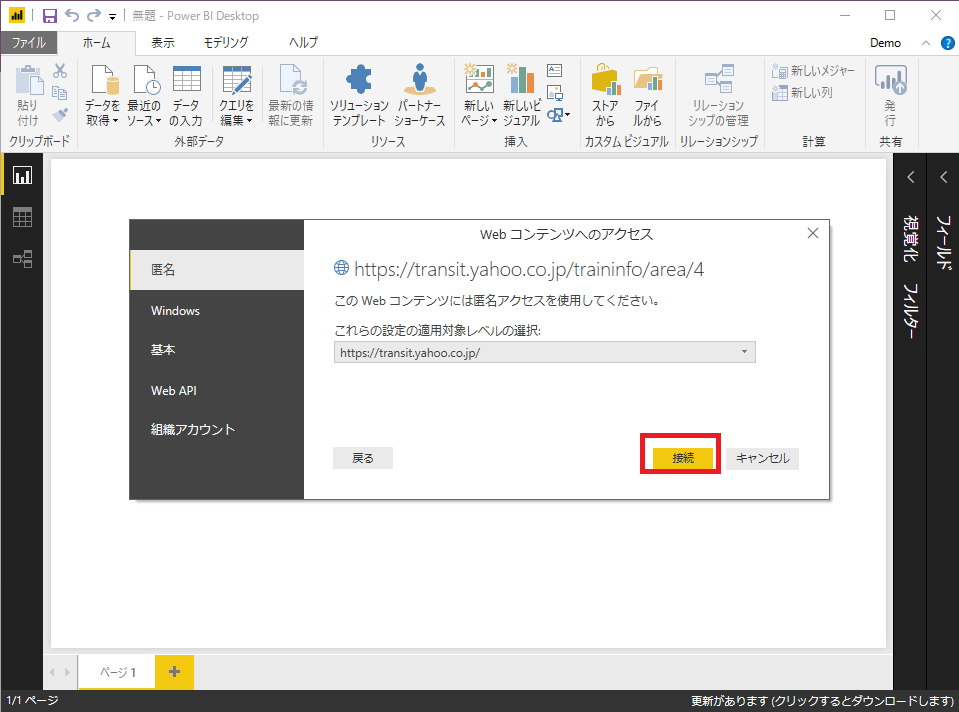Open the 新しいページ dropdown

(x=479, y=95)
